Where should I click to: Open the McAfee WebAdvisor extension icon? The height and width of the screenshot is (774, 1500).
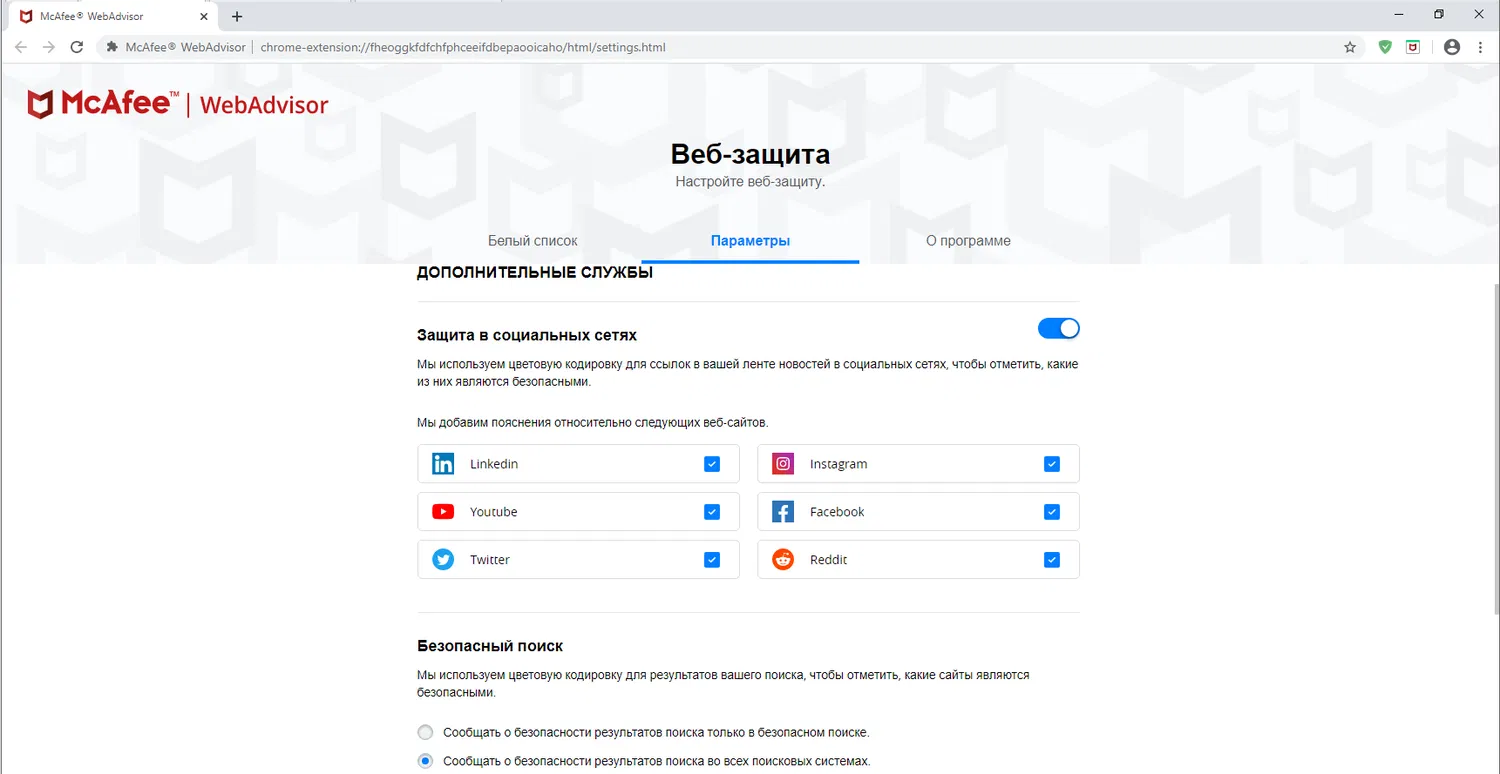coord(1413,47)
